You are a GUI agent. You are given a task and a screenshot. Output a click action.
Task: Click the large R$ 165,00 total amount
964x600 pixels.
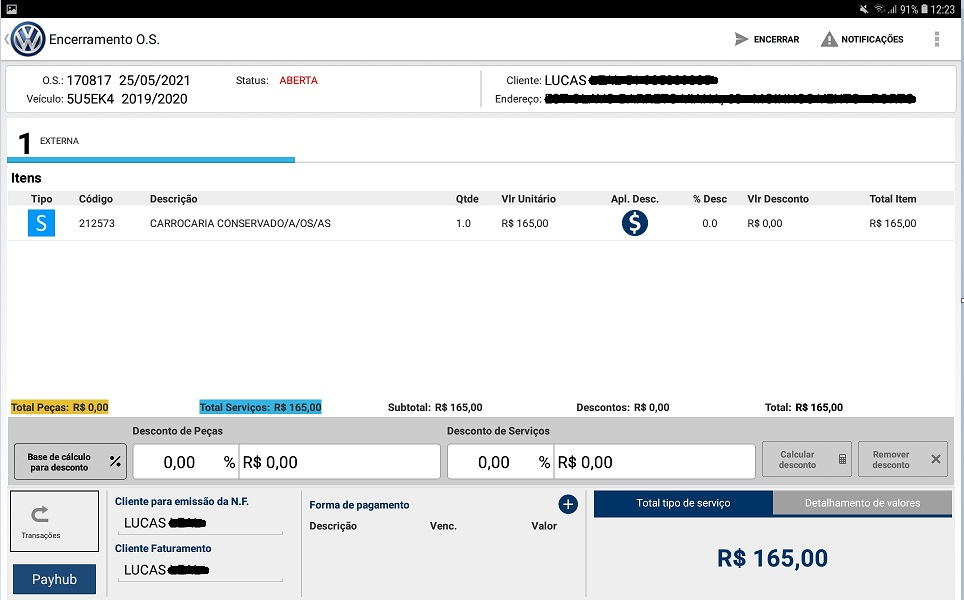point(772,558)
